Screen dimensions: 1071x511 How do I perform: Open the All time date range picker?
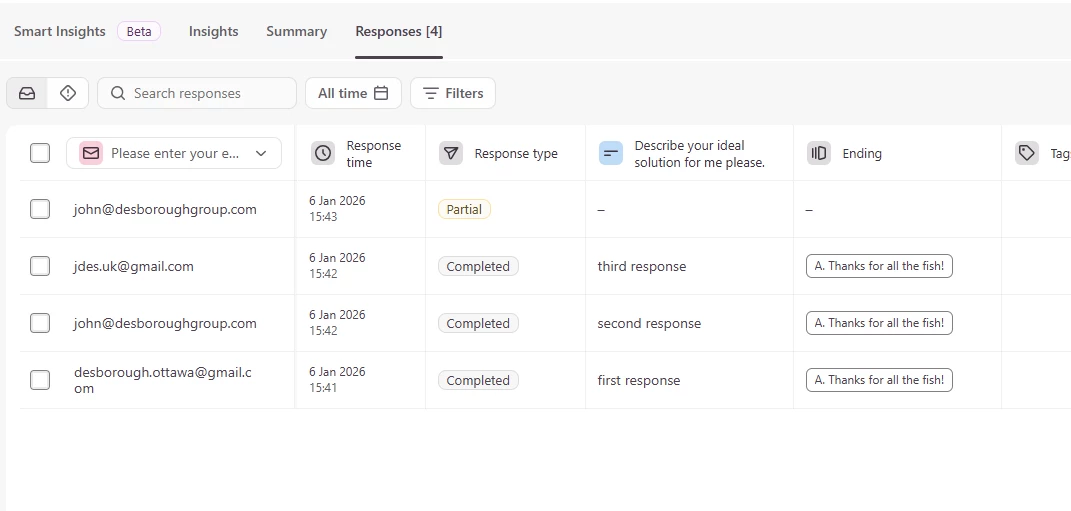point(353,93)
